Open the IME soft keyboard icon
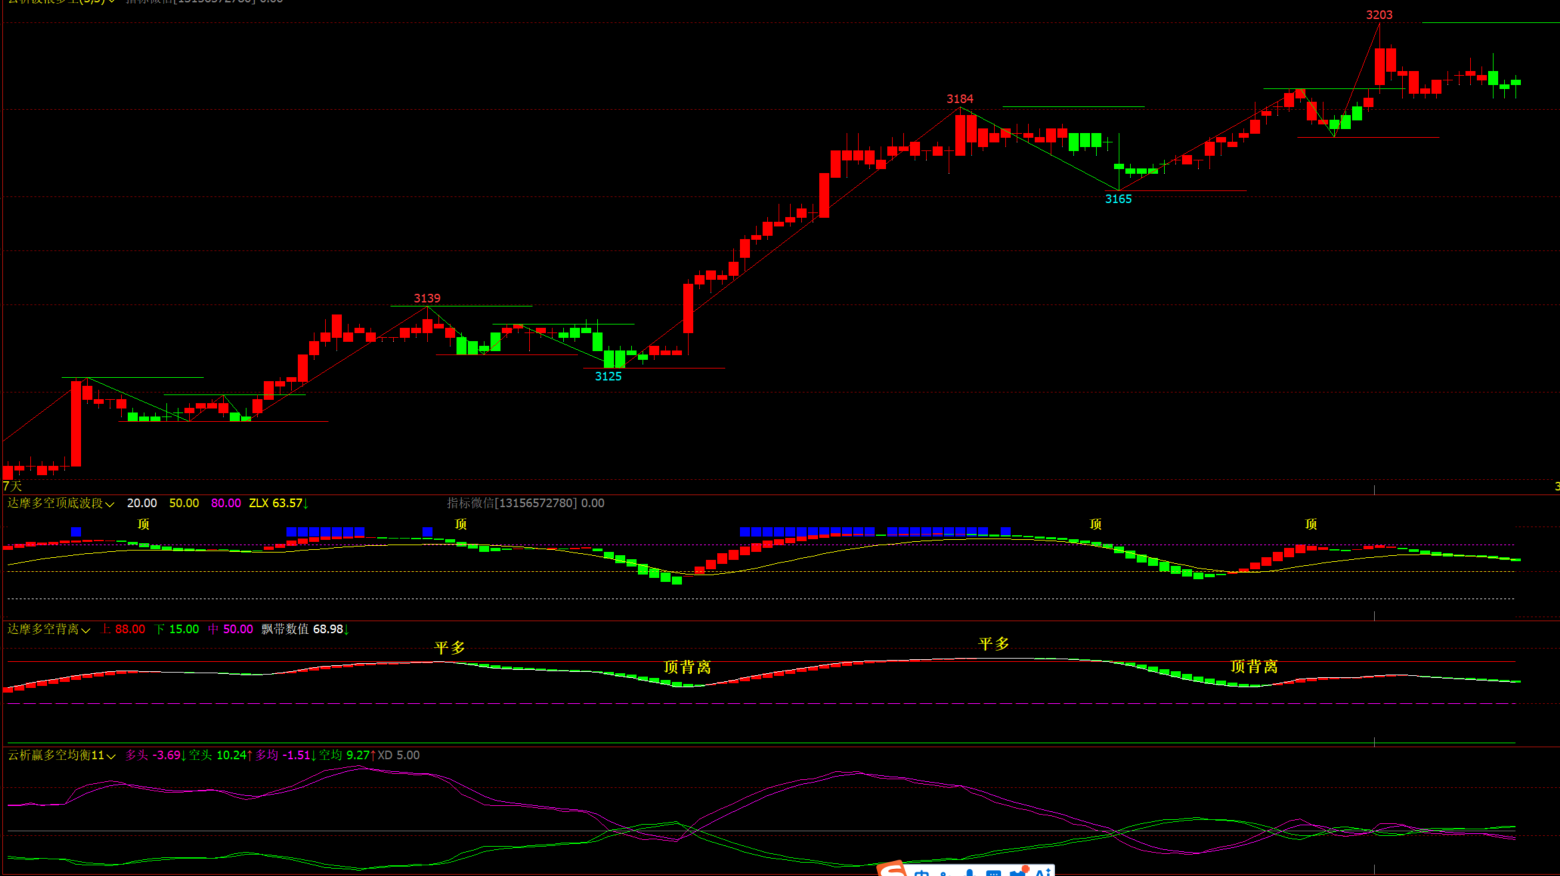This screenshot has height=876, width=1560. coord(993,873)
